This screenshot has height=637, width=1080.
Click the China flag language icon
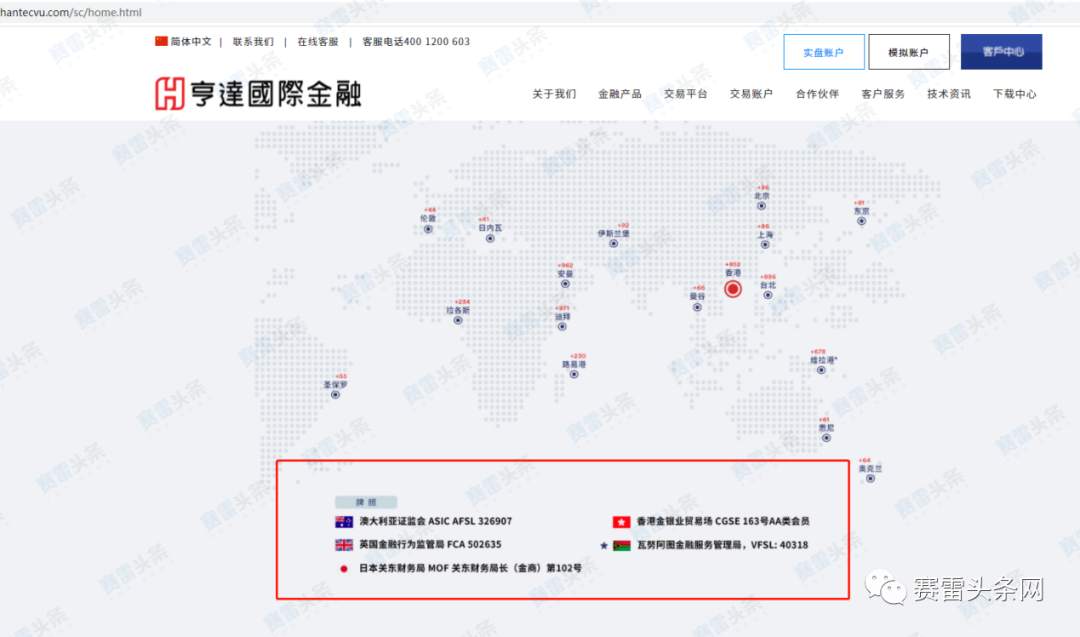point(161,41)
